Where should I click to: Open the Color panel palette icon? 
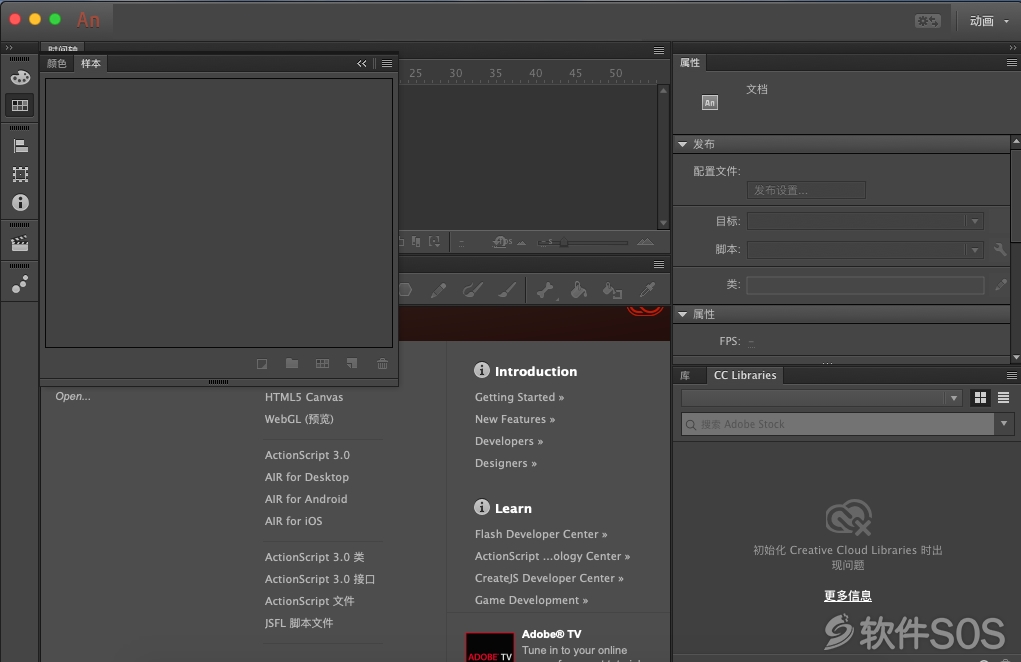[20, 77]
